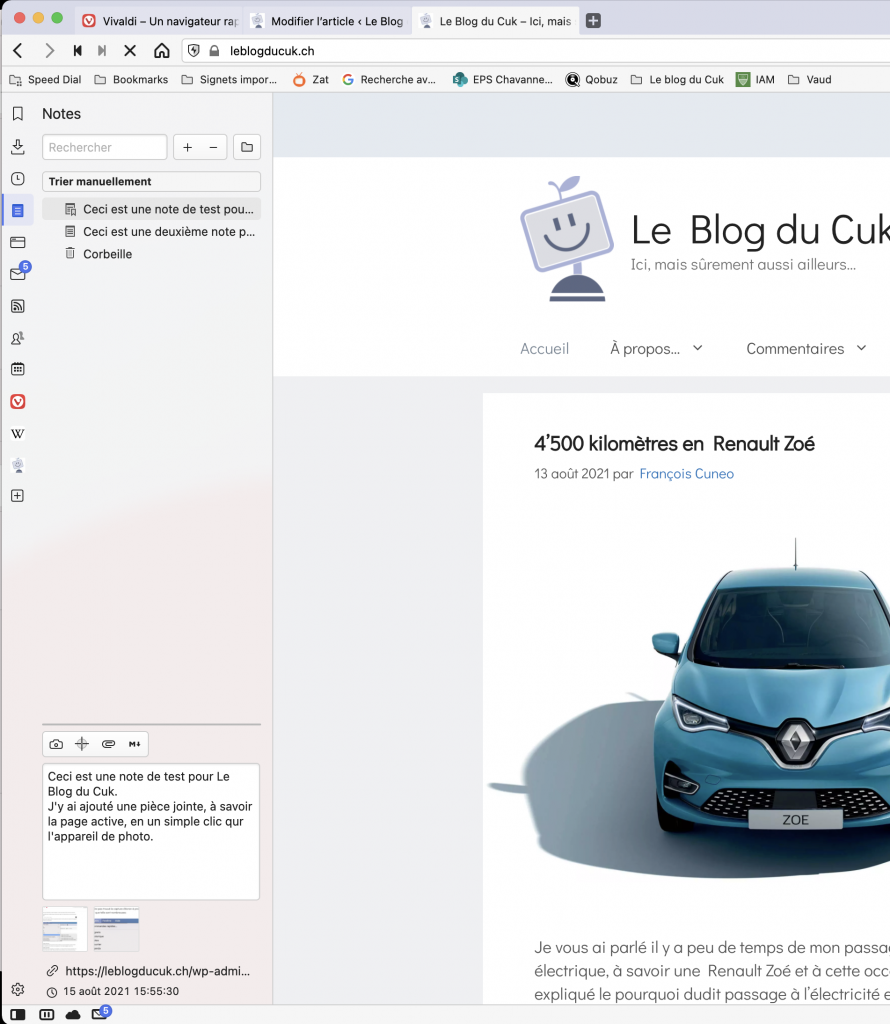The height and width of the screenshot is (1024, 890).
Task: Show site info via padlock icon
Action: pyautogui.click(x=214, y=50)
